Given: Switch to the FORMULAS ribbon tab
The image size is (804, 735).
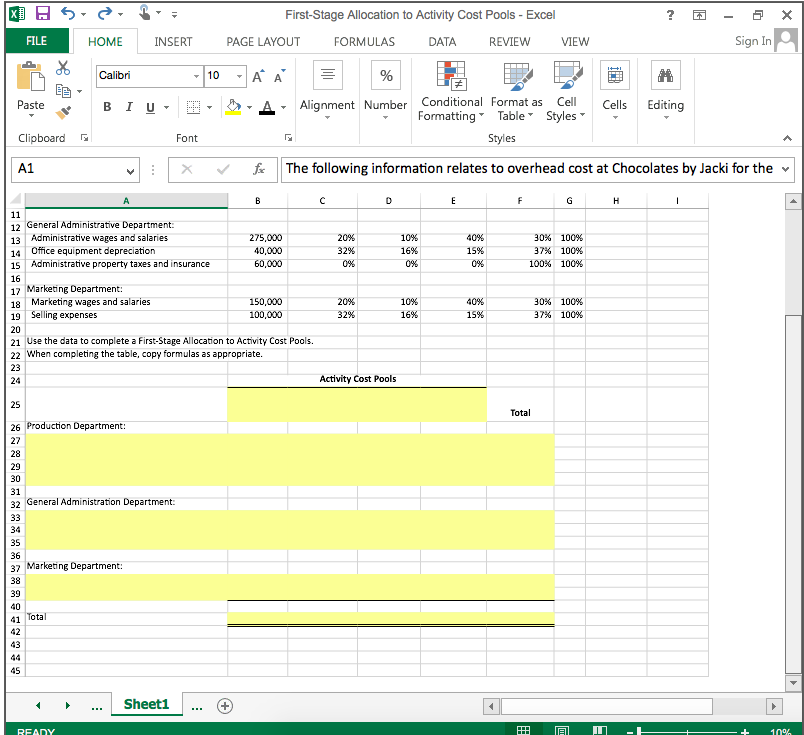Looking at the screenshot, I should coord(363,41).
